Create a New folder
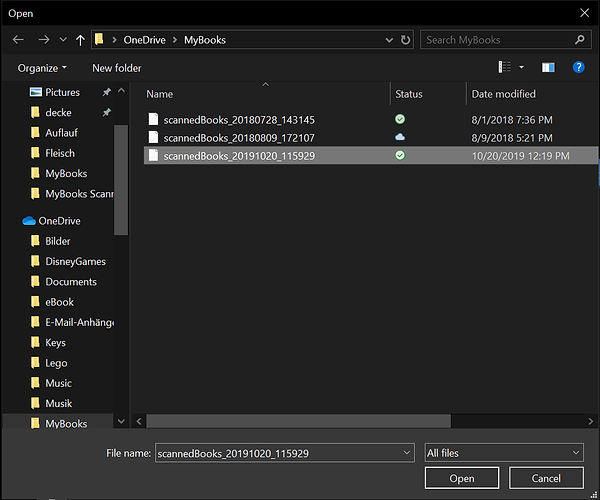This screenshot has width=600, height=500. point(117,68)
